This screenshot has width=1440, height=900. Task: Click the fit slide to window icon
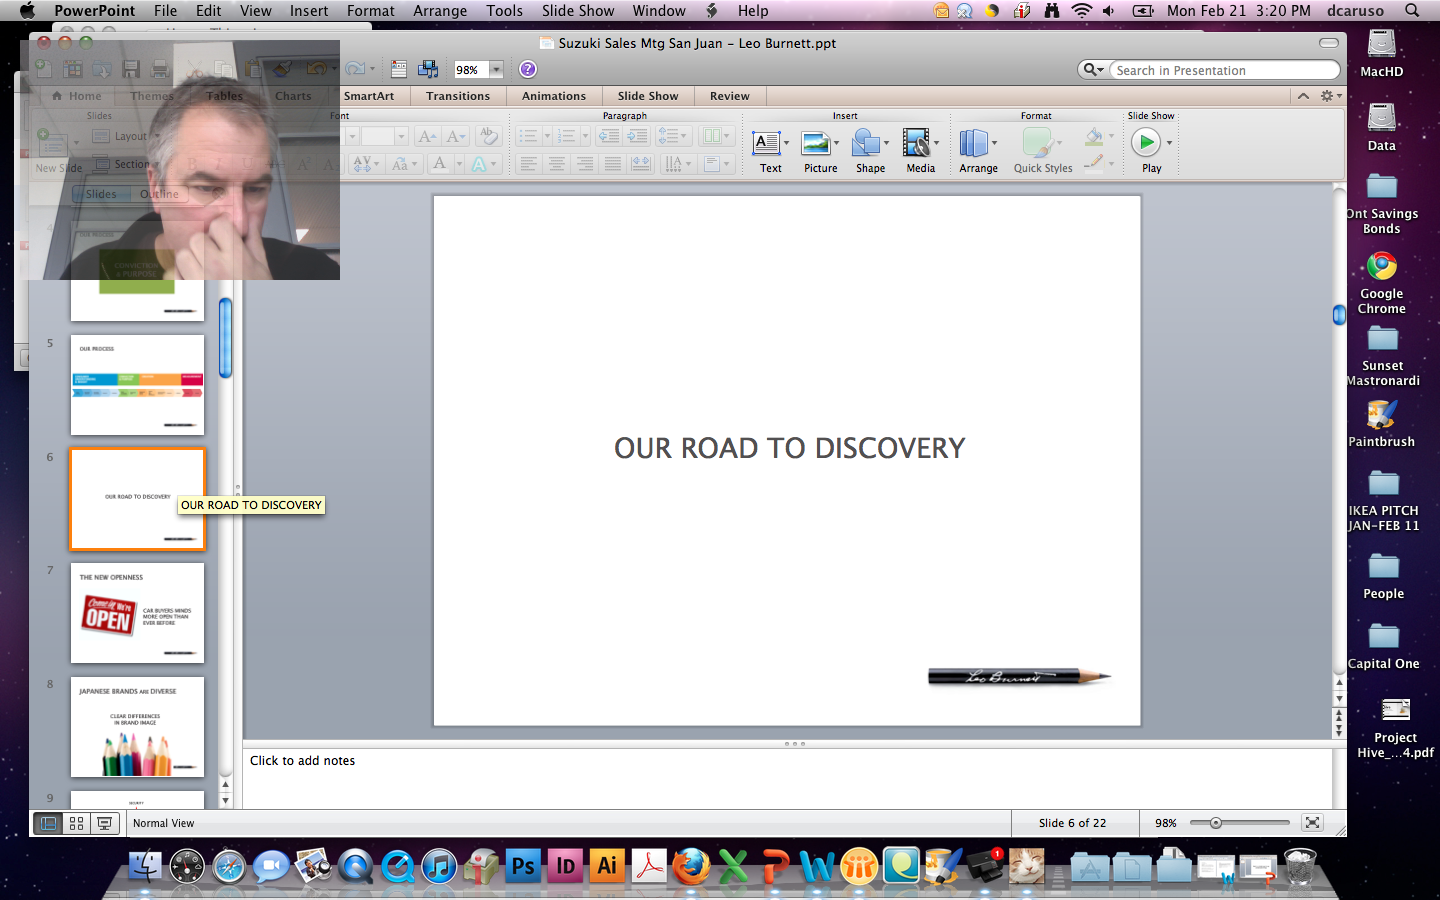click(1312, 823)
